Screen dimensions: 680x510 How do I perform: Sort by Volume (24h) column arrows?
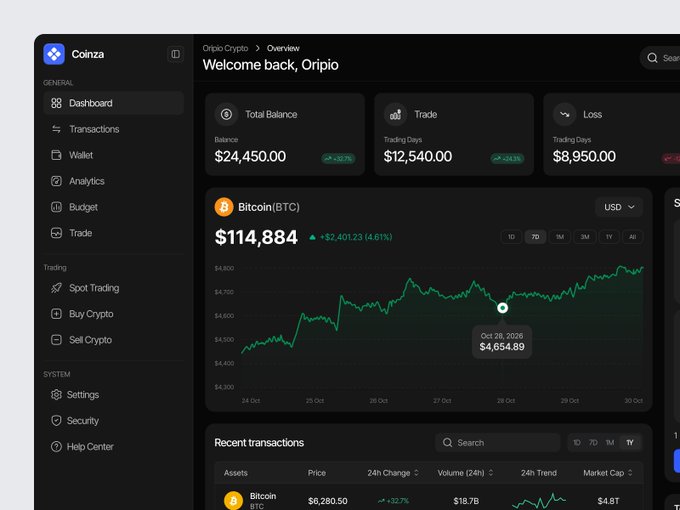coord(491,473)
